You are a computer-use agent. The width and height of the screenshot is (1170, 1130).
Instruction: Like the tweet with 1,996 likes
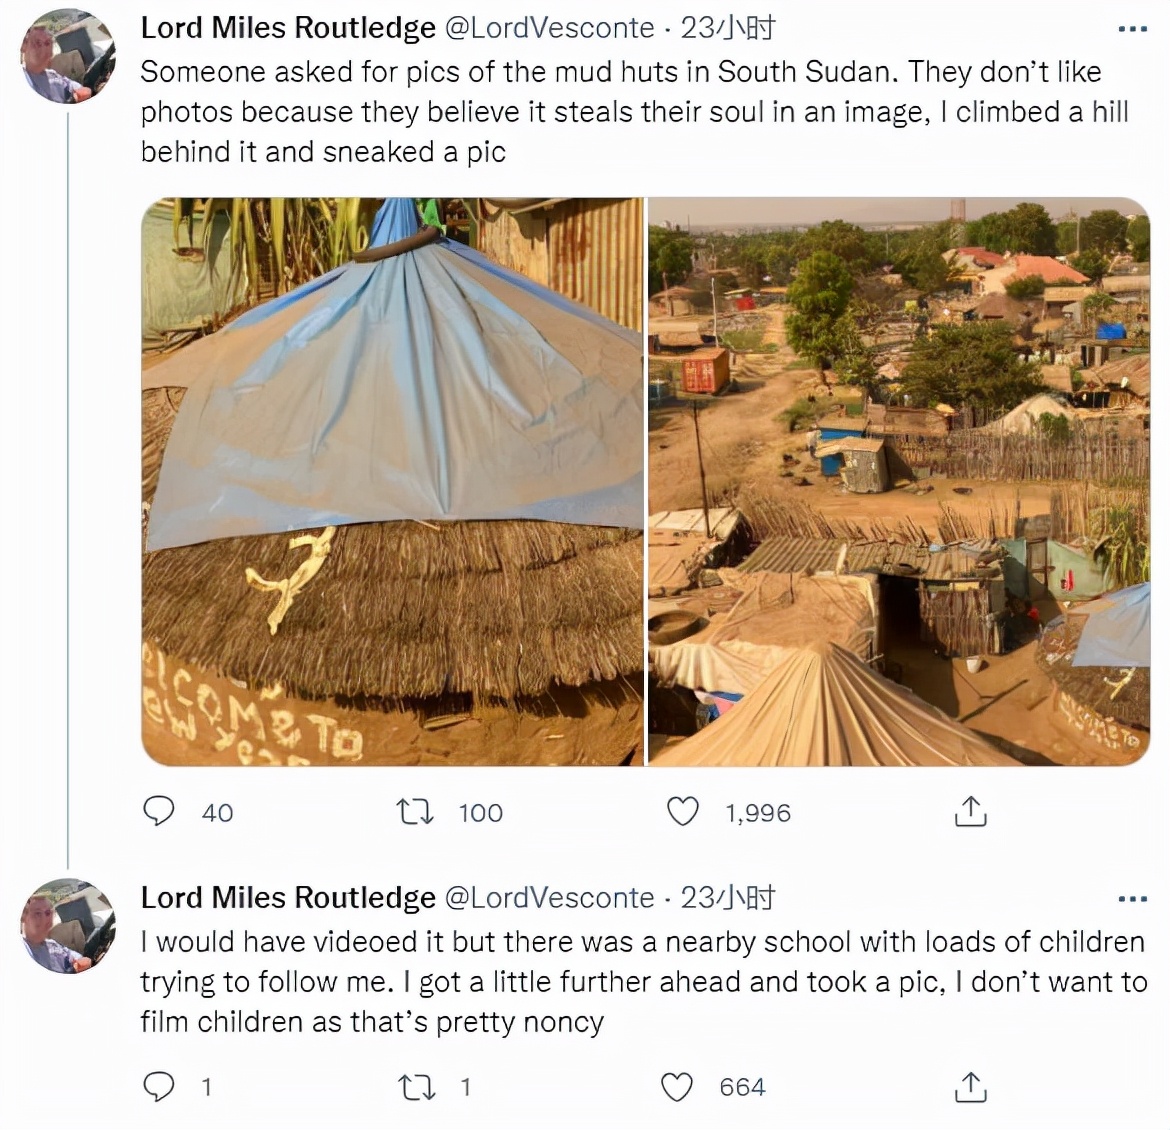[683, 811]
